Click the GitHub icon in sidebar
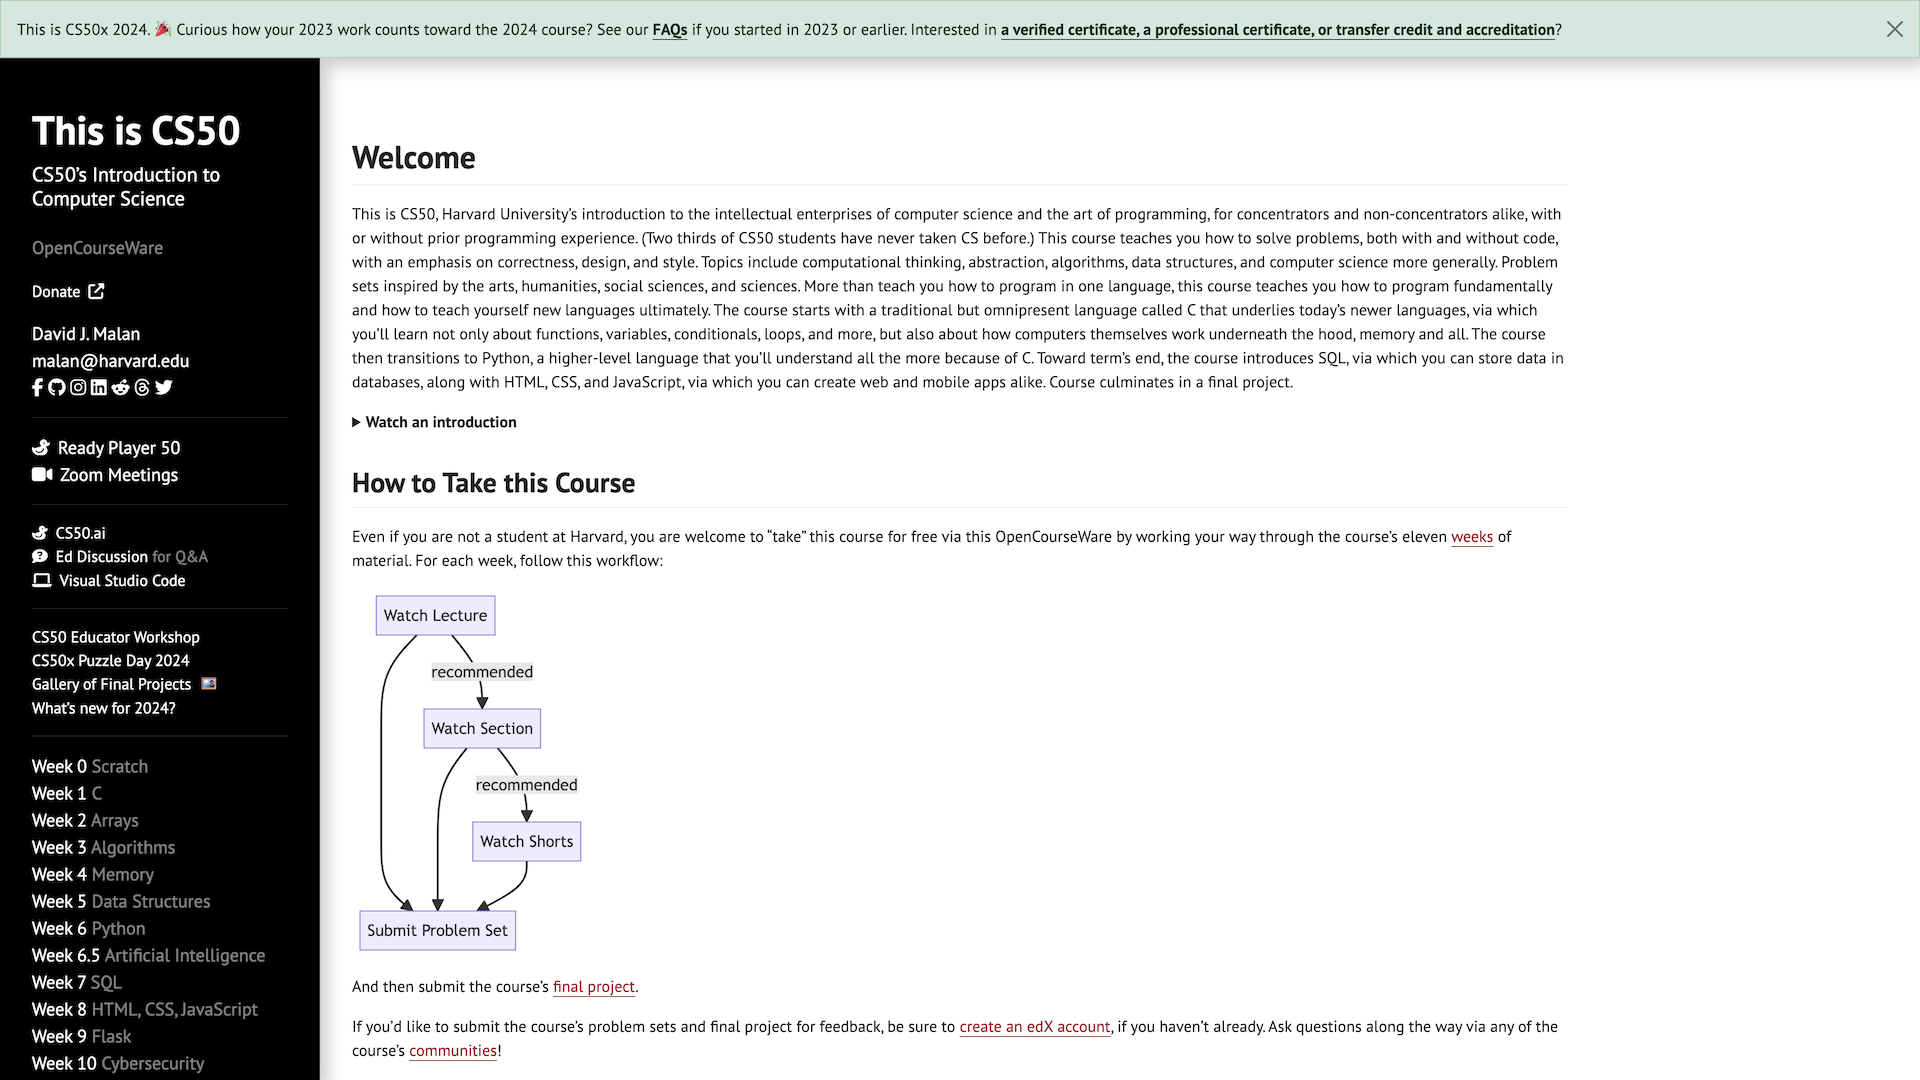The width and height of the screenshot is (1920, 1080). click(x=57, y=386)
